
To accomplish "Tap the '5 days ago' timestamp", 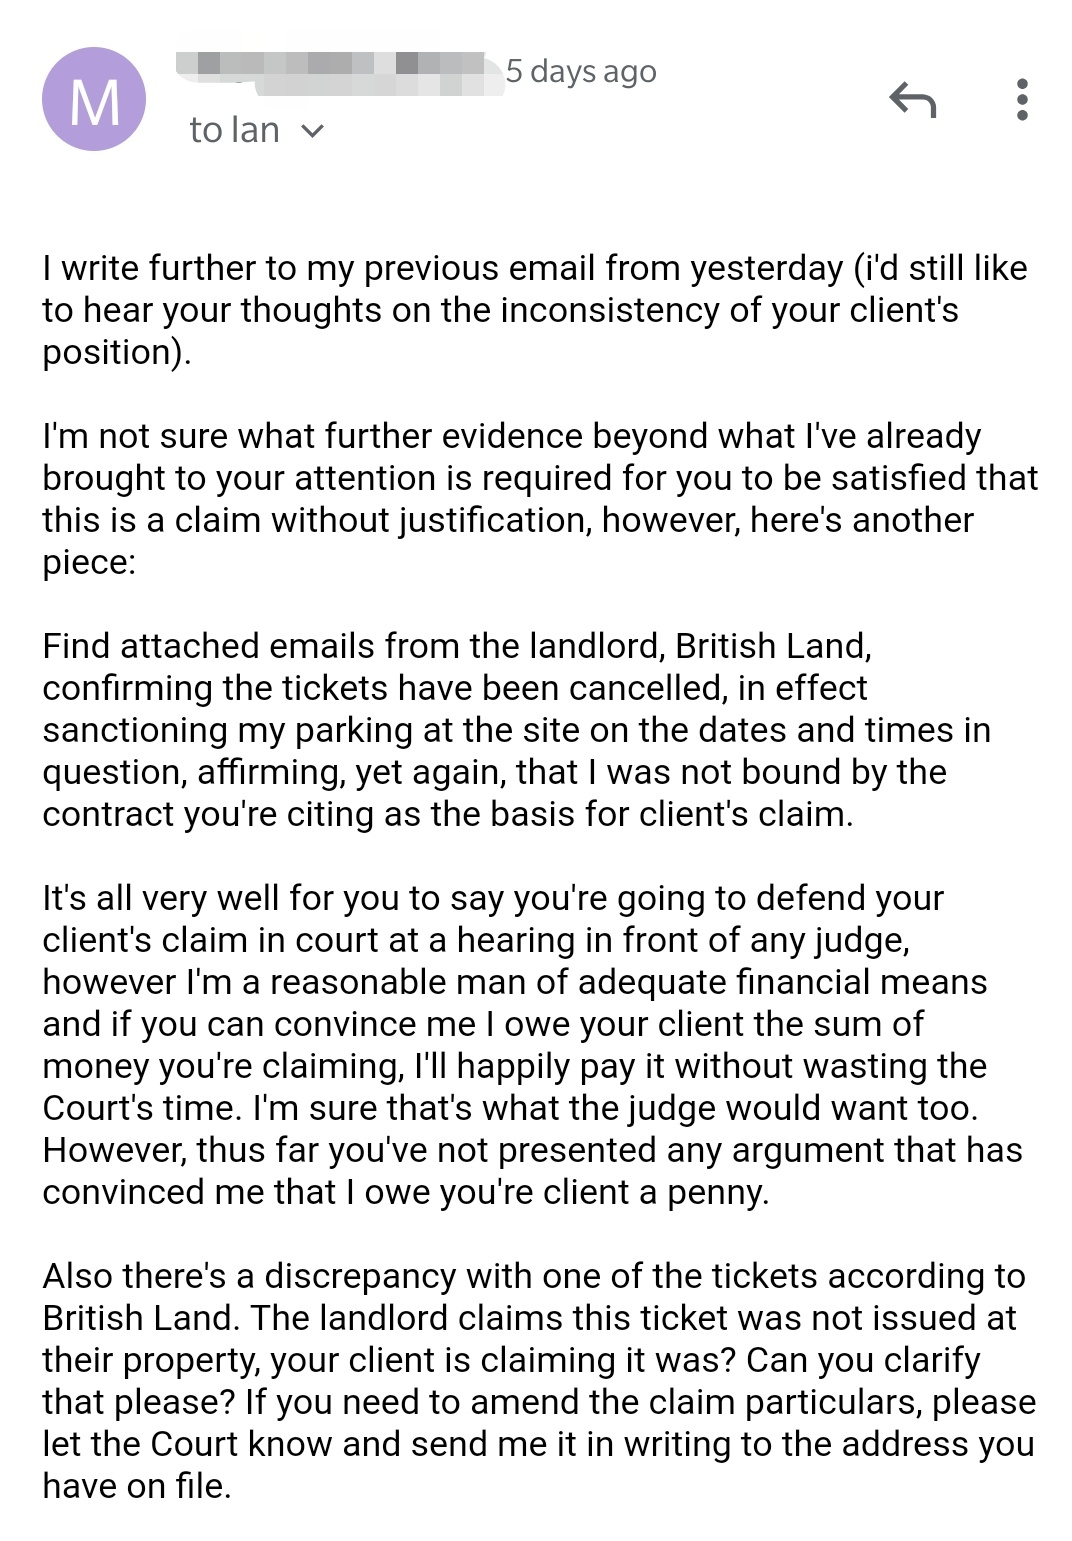I will click(x=581, y=71).
